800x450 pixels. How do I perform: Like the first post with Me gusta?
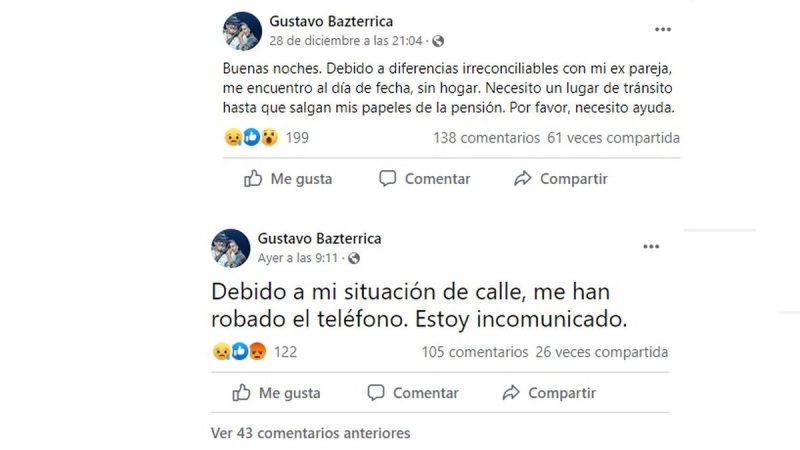tap(289, 179)
